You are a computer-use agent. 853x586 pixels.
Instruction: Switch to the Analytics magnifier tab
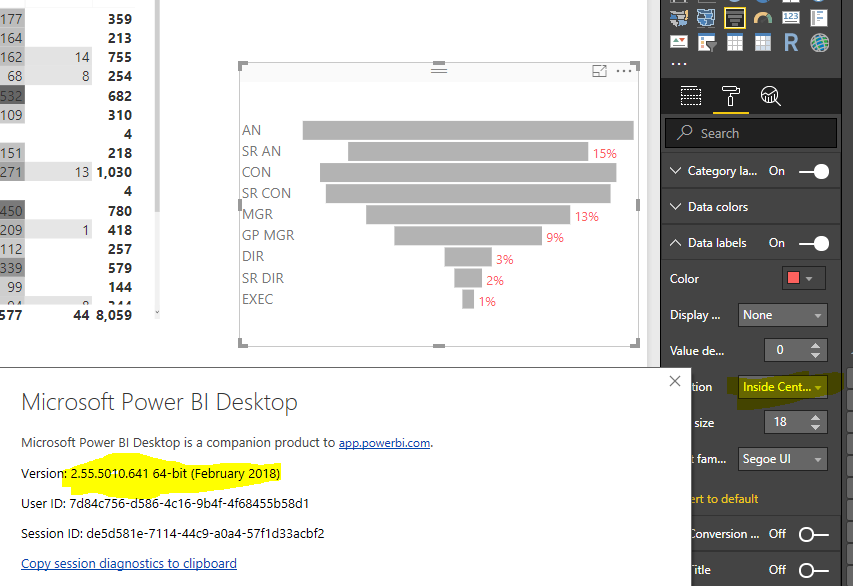point(770,96)
